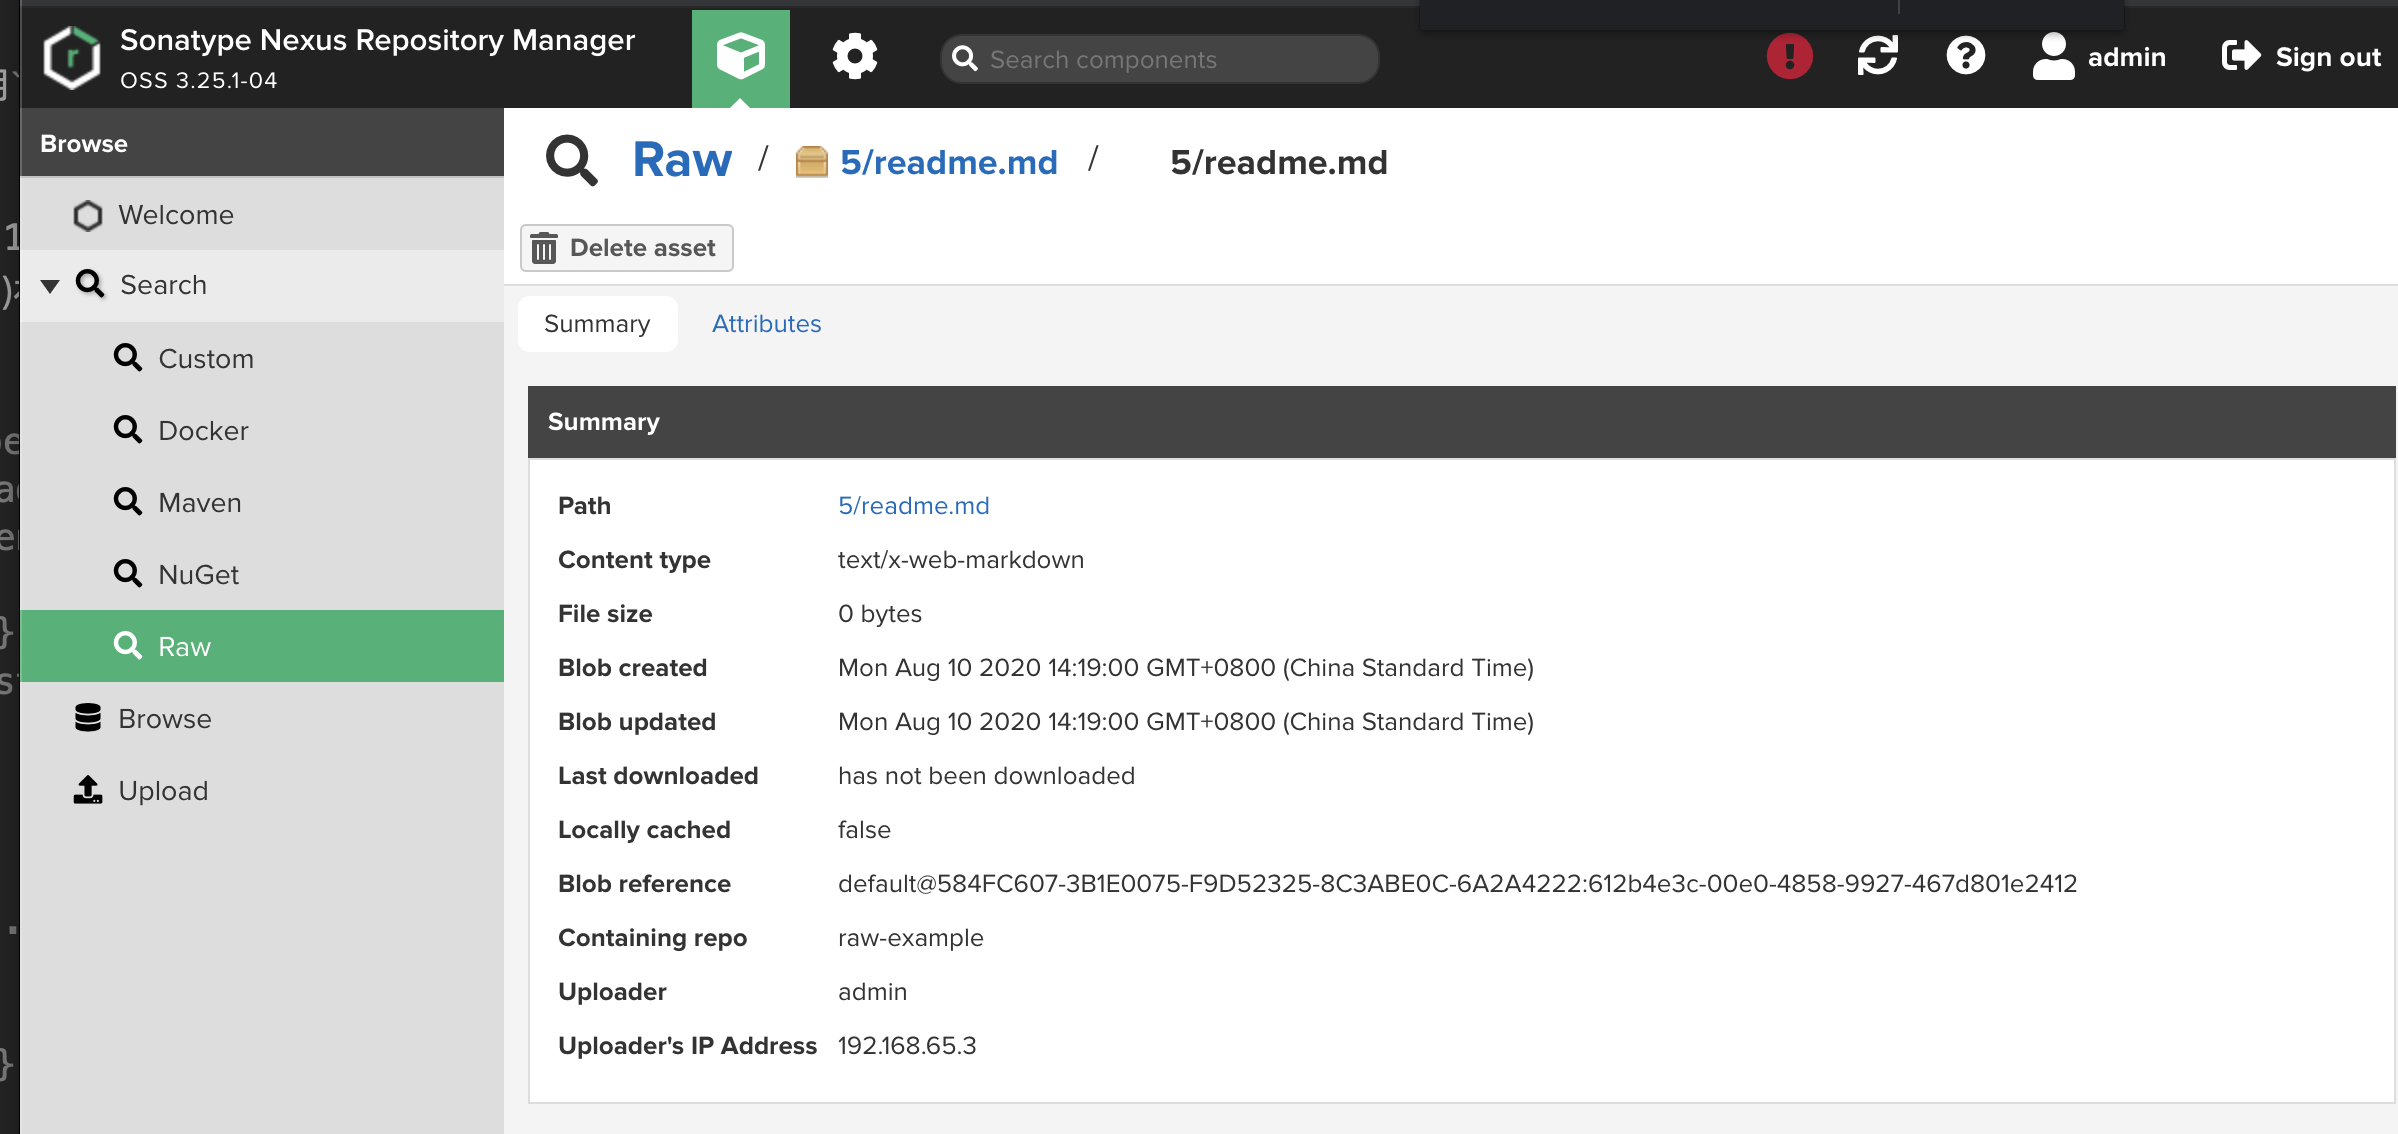
Task: Open Upload in the sidebar
Action: coord(262,790)
